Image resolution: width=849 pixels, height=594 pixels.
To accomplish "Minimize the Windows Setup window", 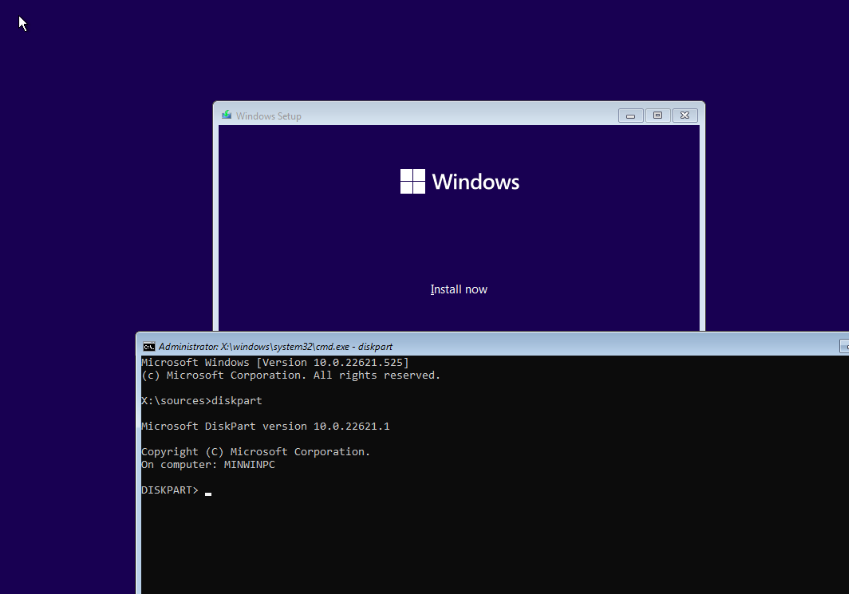I will (630, 116).
